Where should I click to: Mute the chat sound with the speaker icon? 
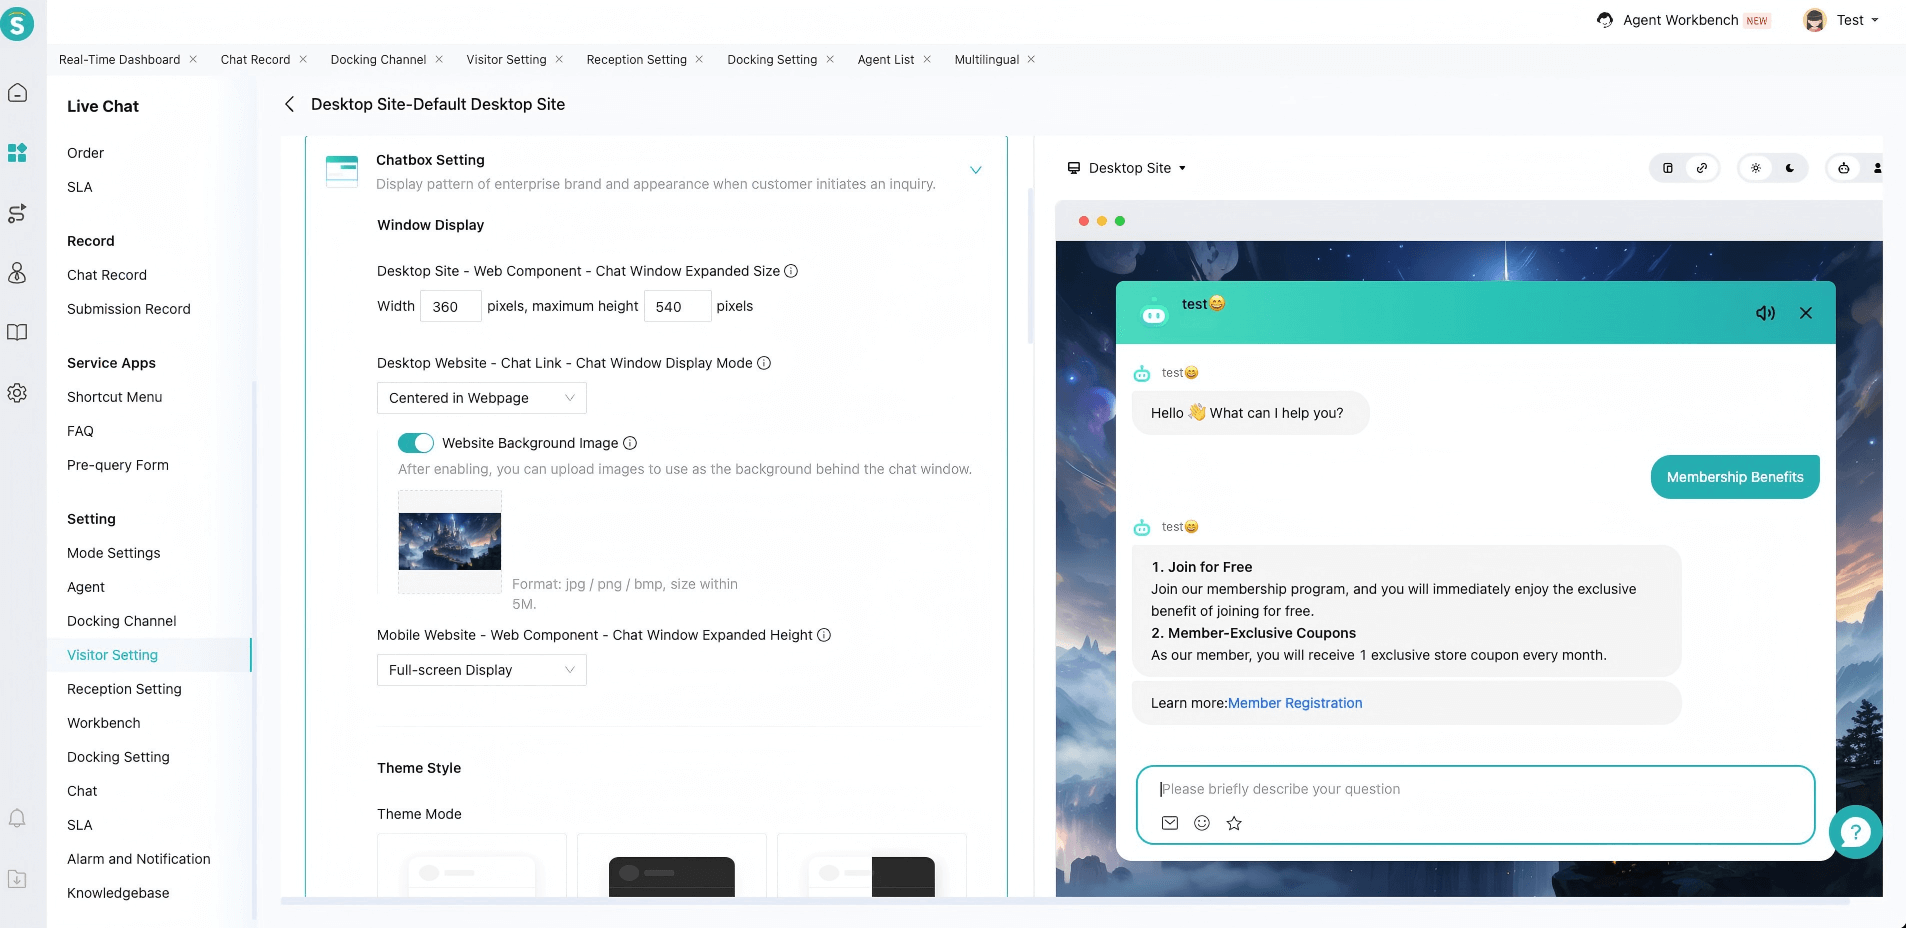[1765, 313]
